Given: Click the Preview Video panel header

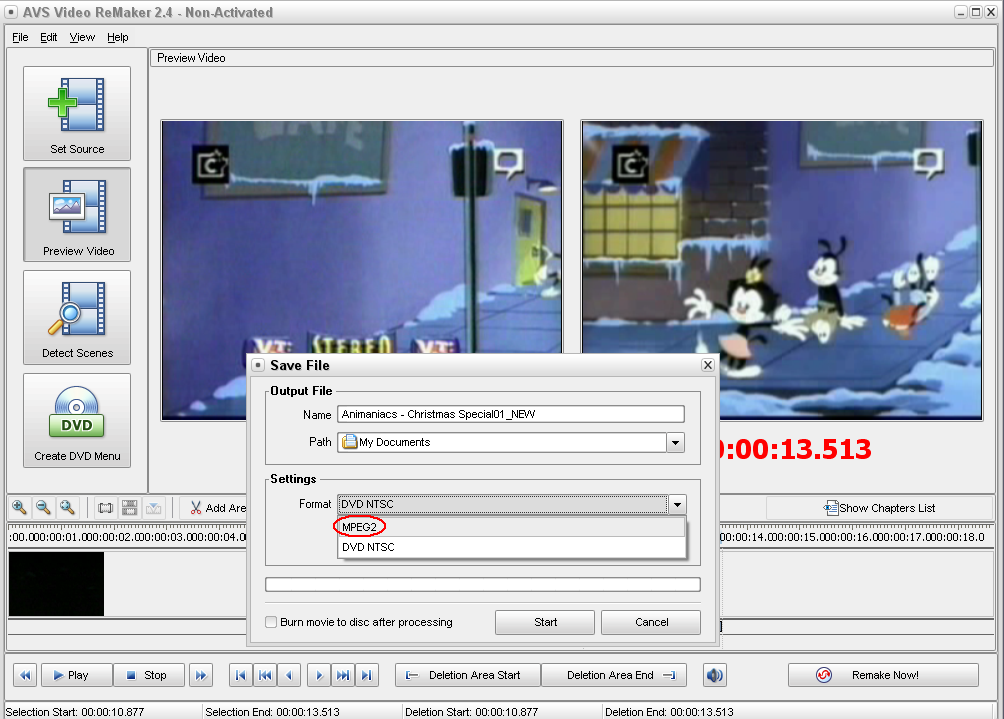Looking at the screenshot, I should [572, 58].
